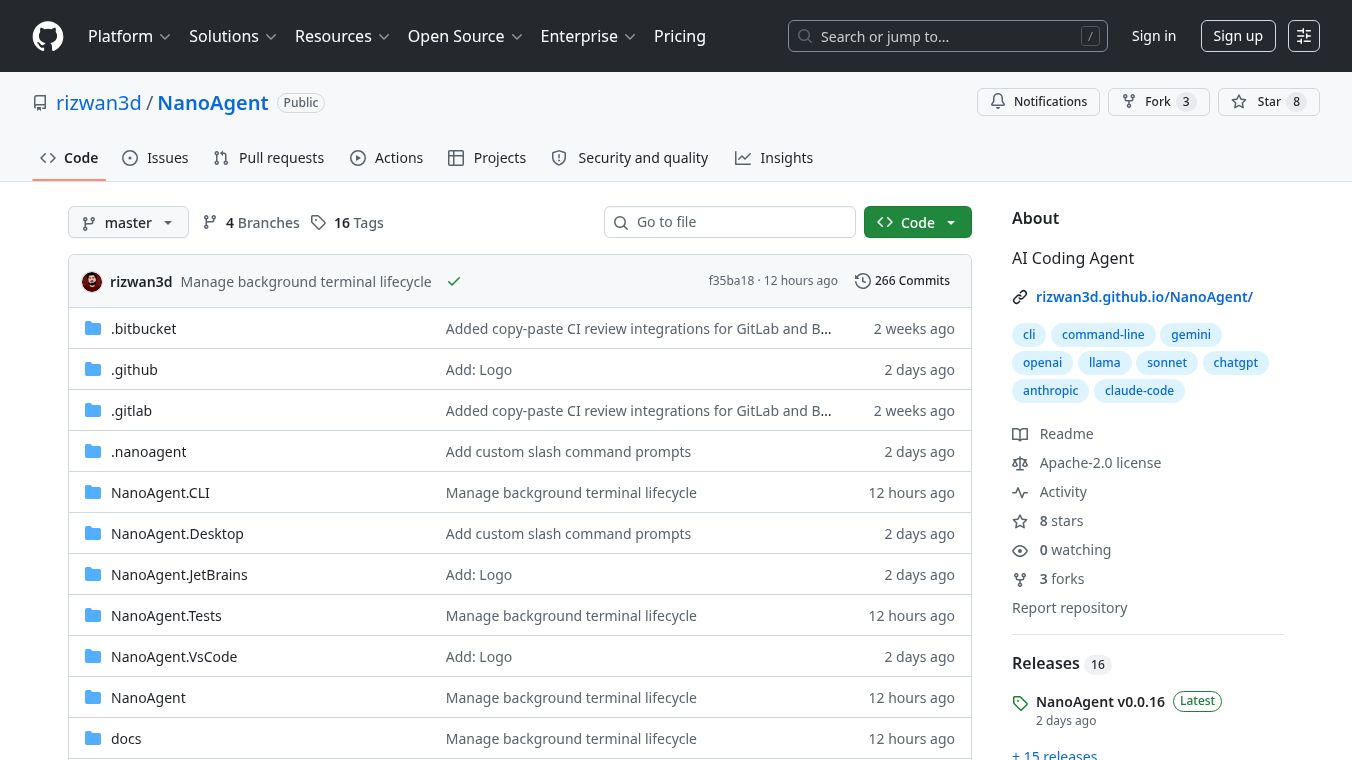Click the NanoAgent.Tests folder icon
The height and width of the screenshot is (760, 1352).
coord(93,615)
